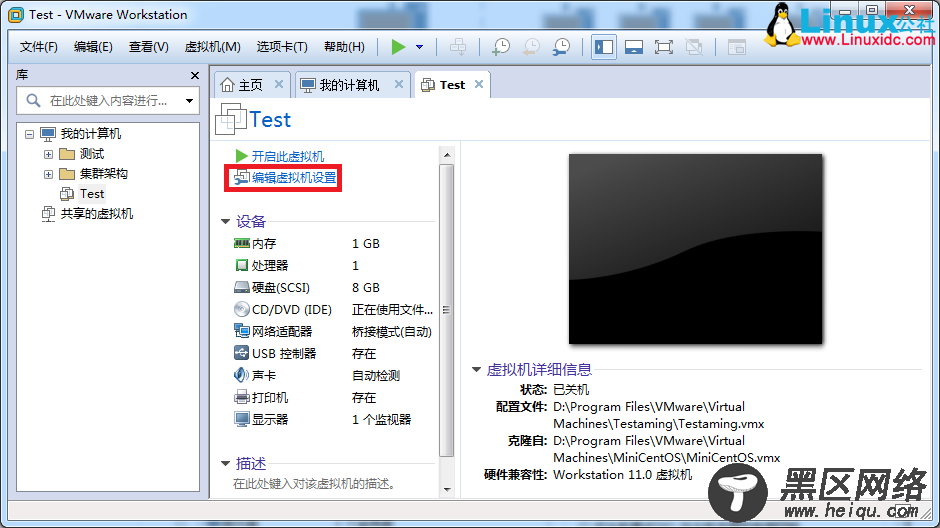
Task: Collapse the 设备 section
Action: click(x=225, y=222)
